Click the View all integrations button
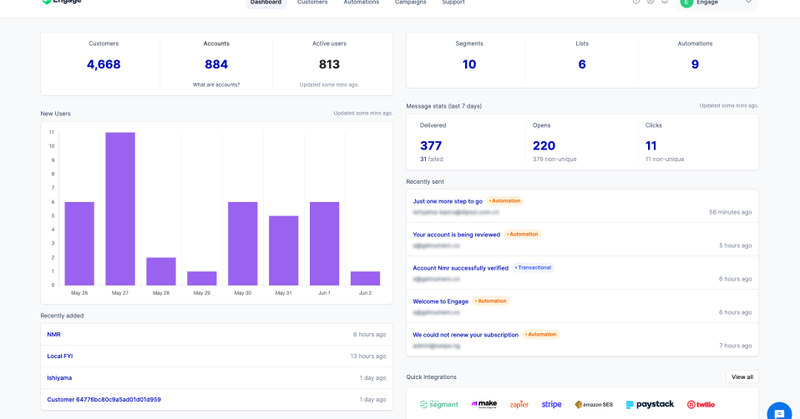 (x=742, y=377)
